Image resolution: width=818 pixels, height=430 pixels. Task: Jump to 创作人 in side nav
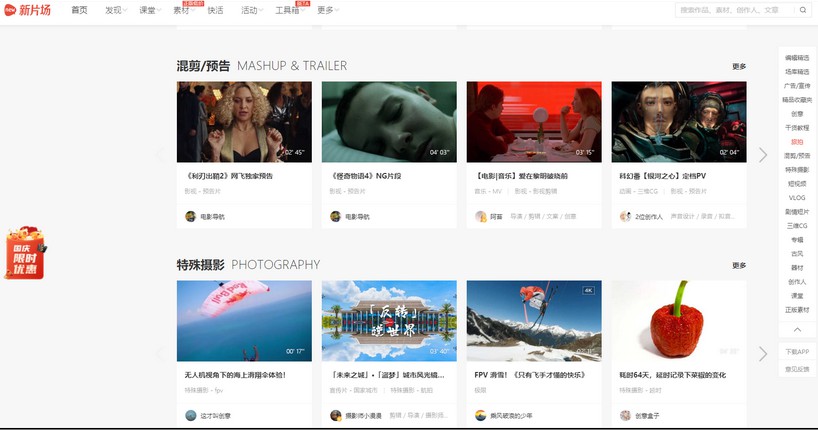point(797,282)
